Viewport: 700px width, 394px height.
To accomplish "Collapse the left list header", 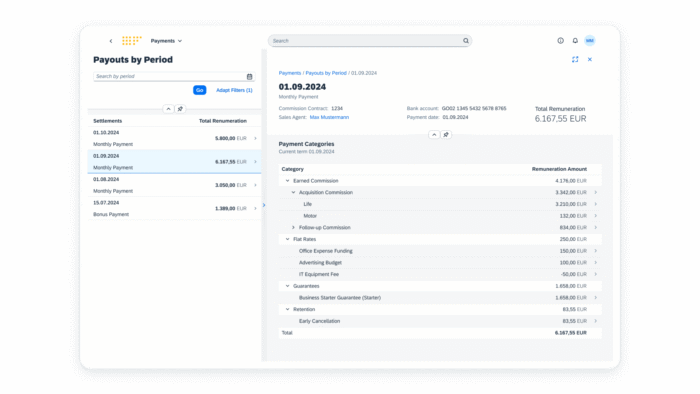I will coord(168,109).
